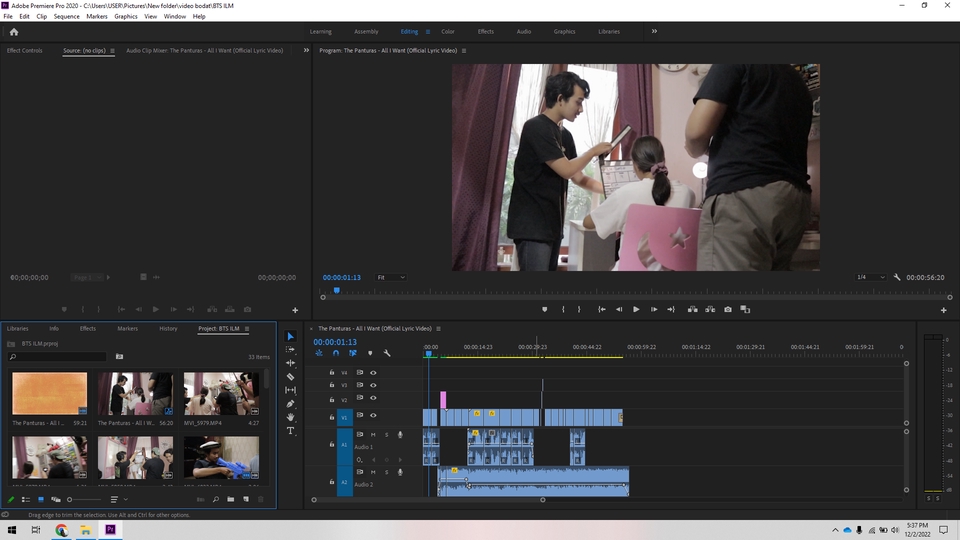The width and height of the screenshot is (960, 540).
Task: Click Program monitor Export Frame camera icon
Action: click(728, 310)
